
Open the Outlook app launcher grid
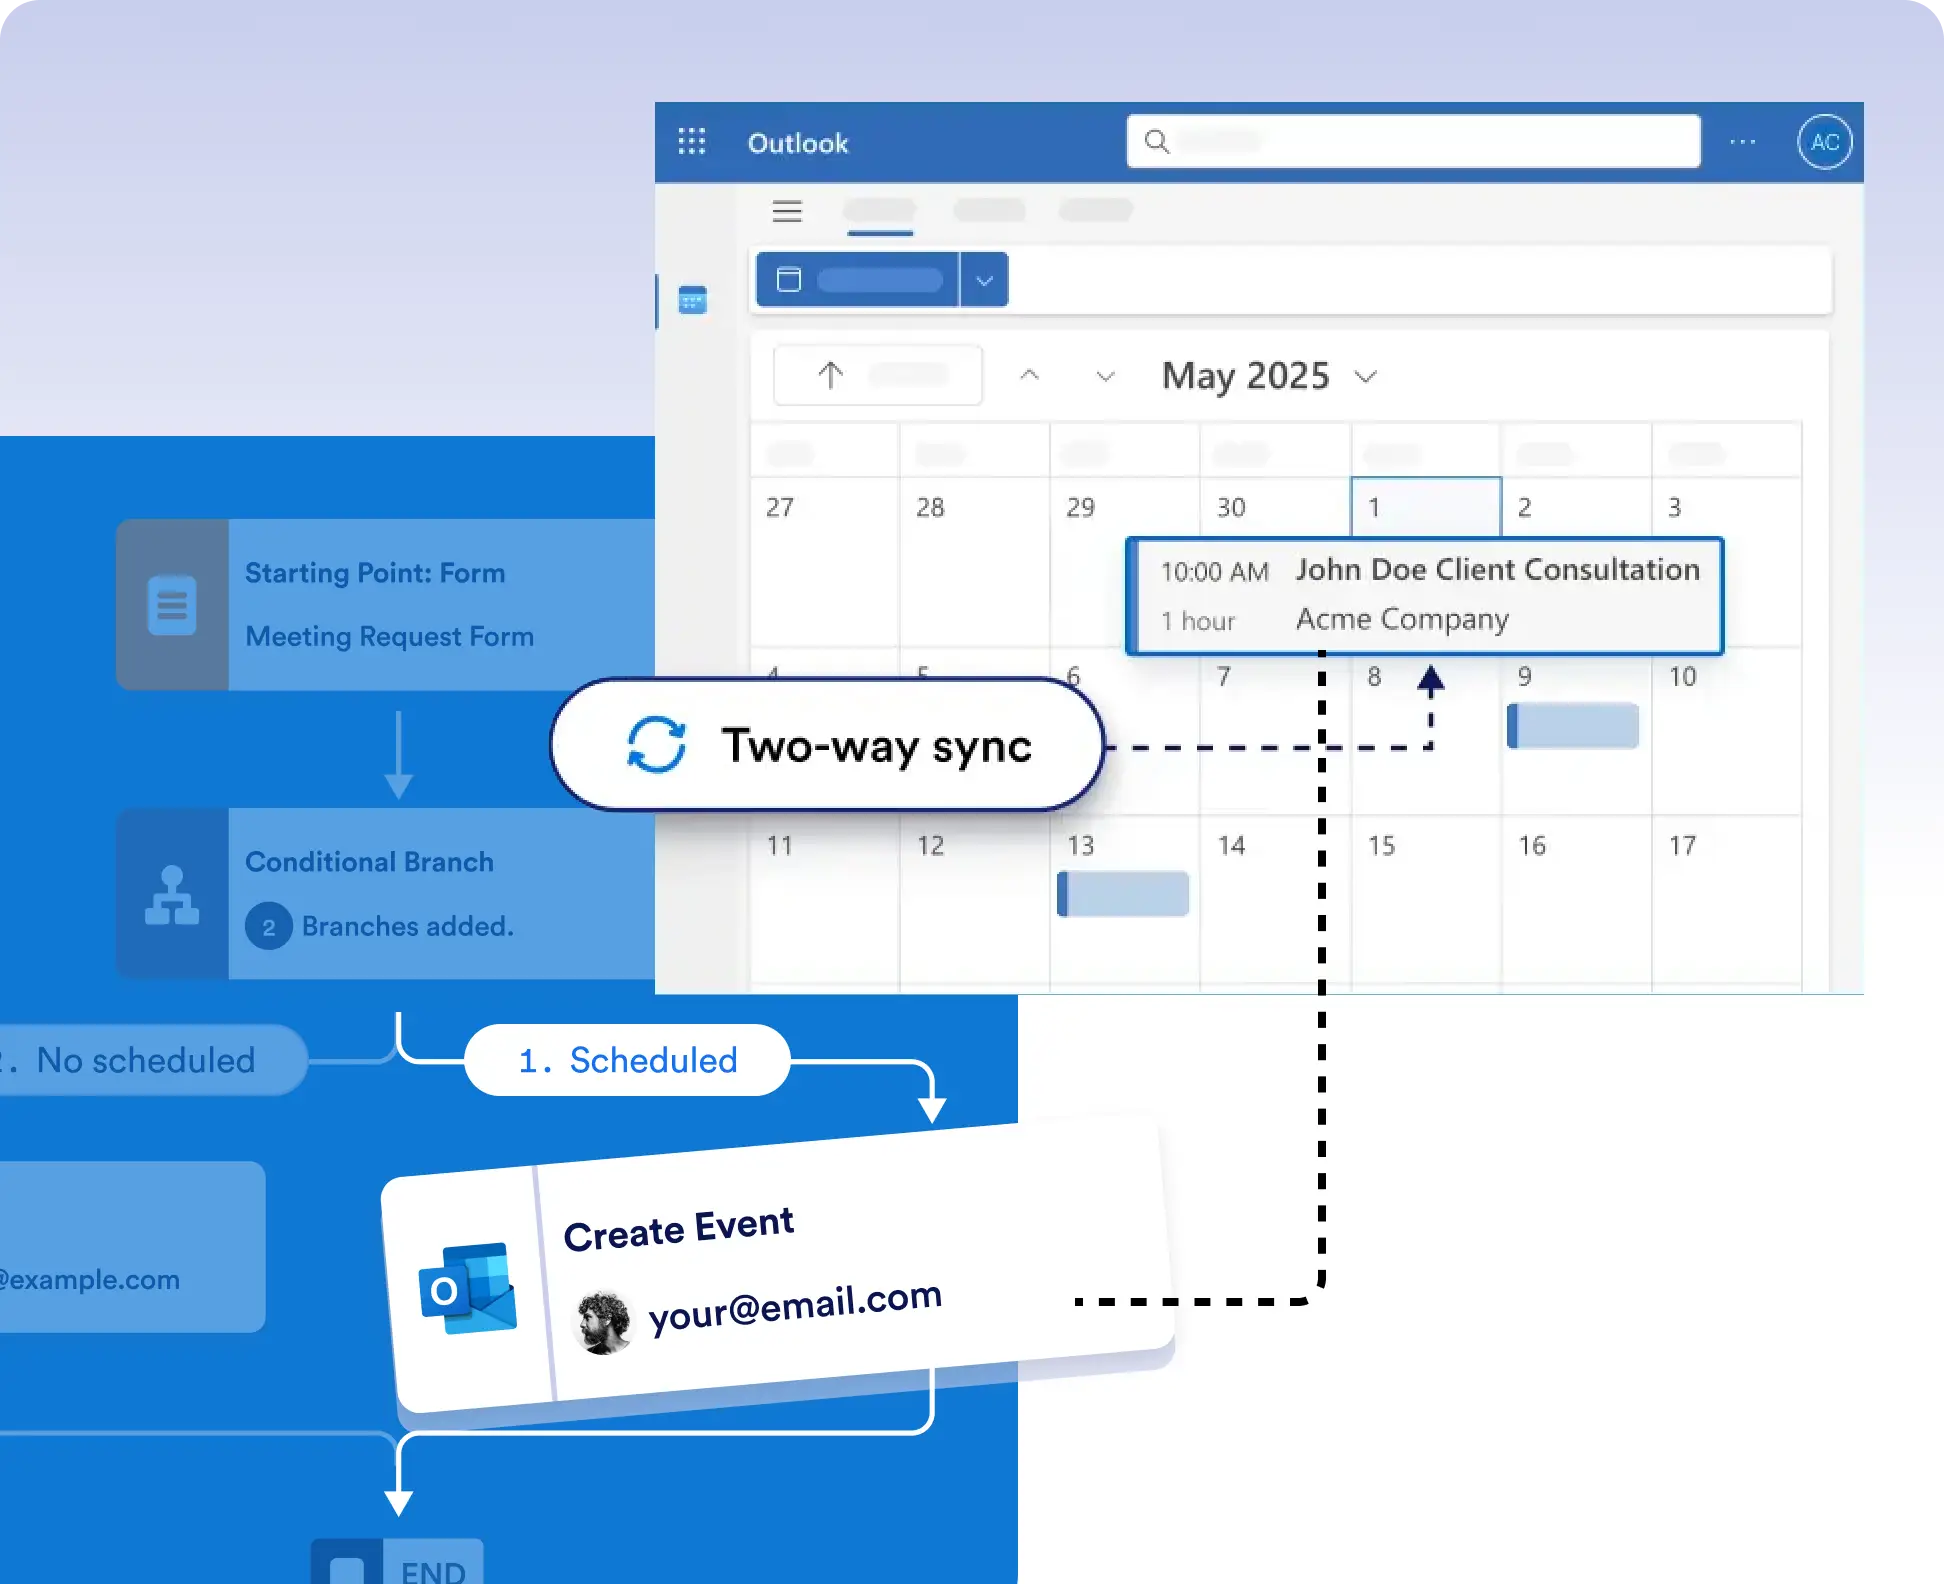[x=691, y=142]
